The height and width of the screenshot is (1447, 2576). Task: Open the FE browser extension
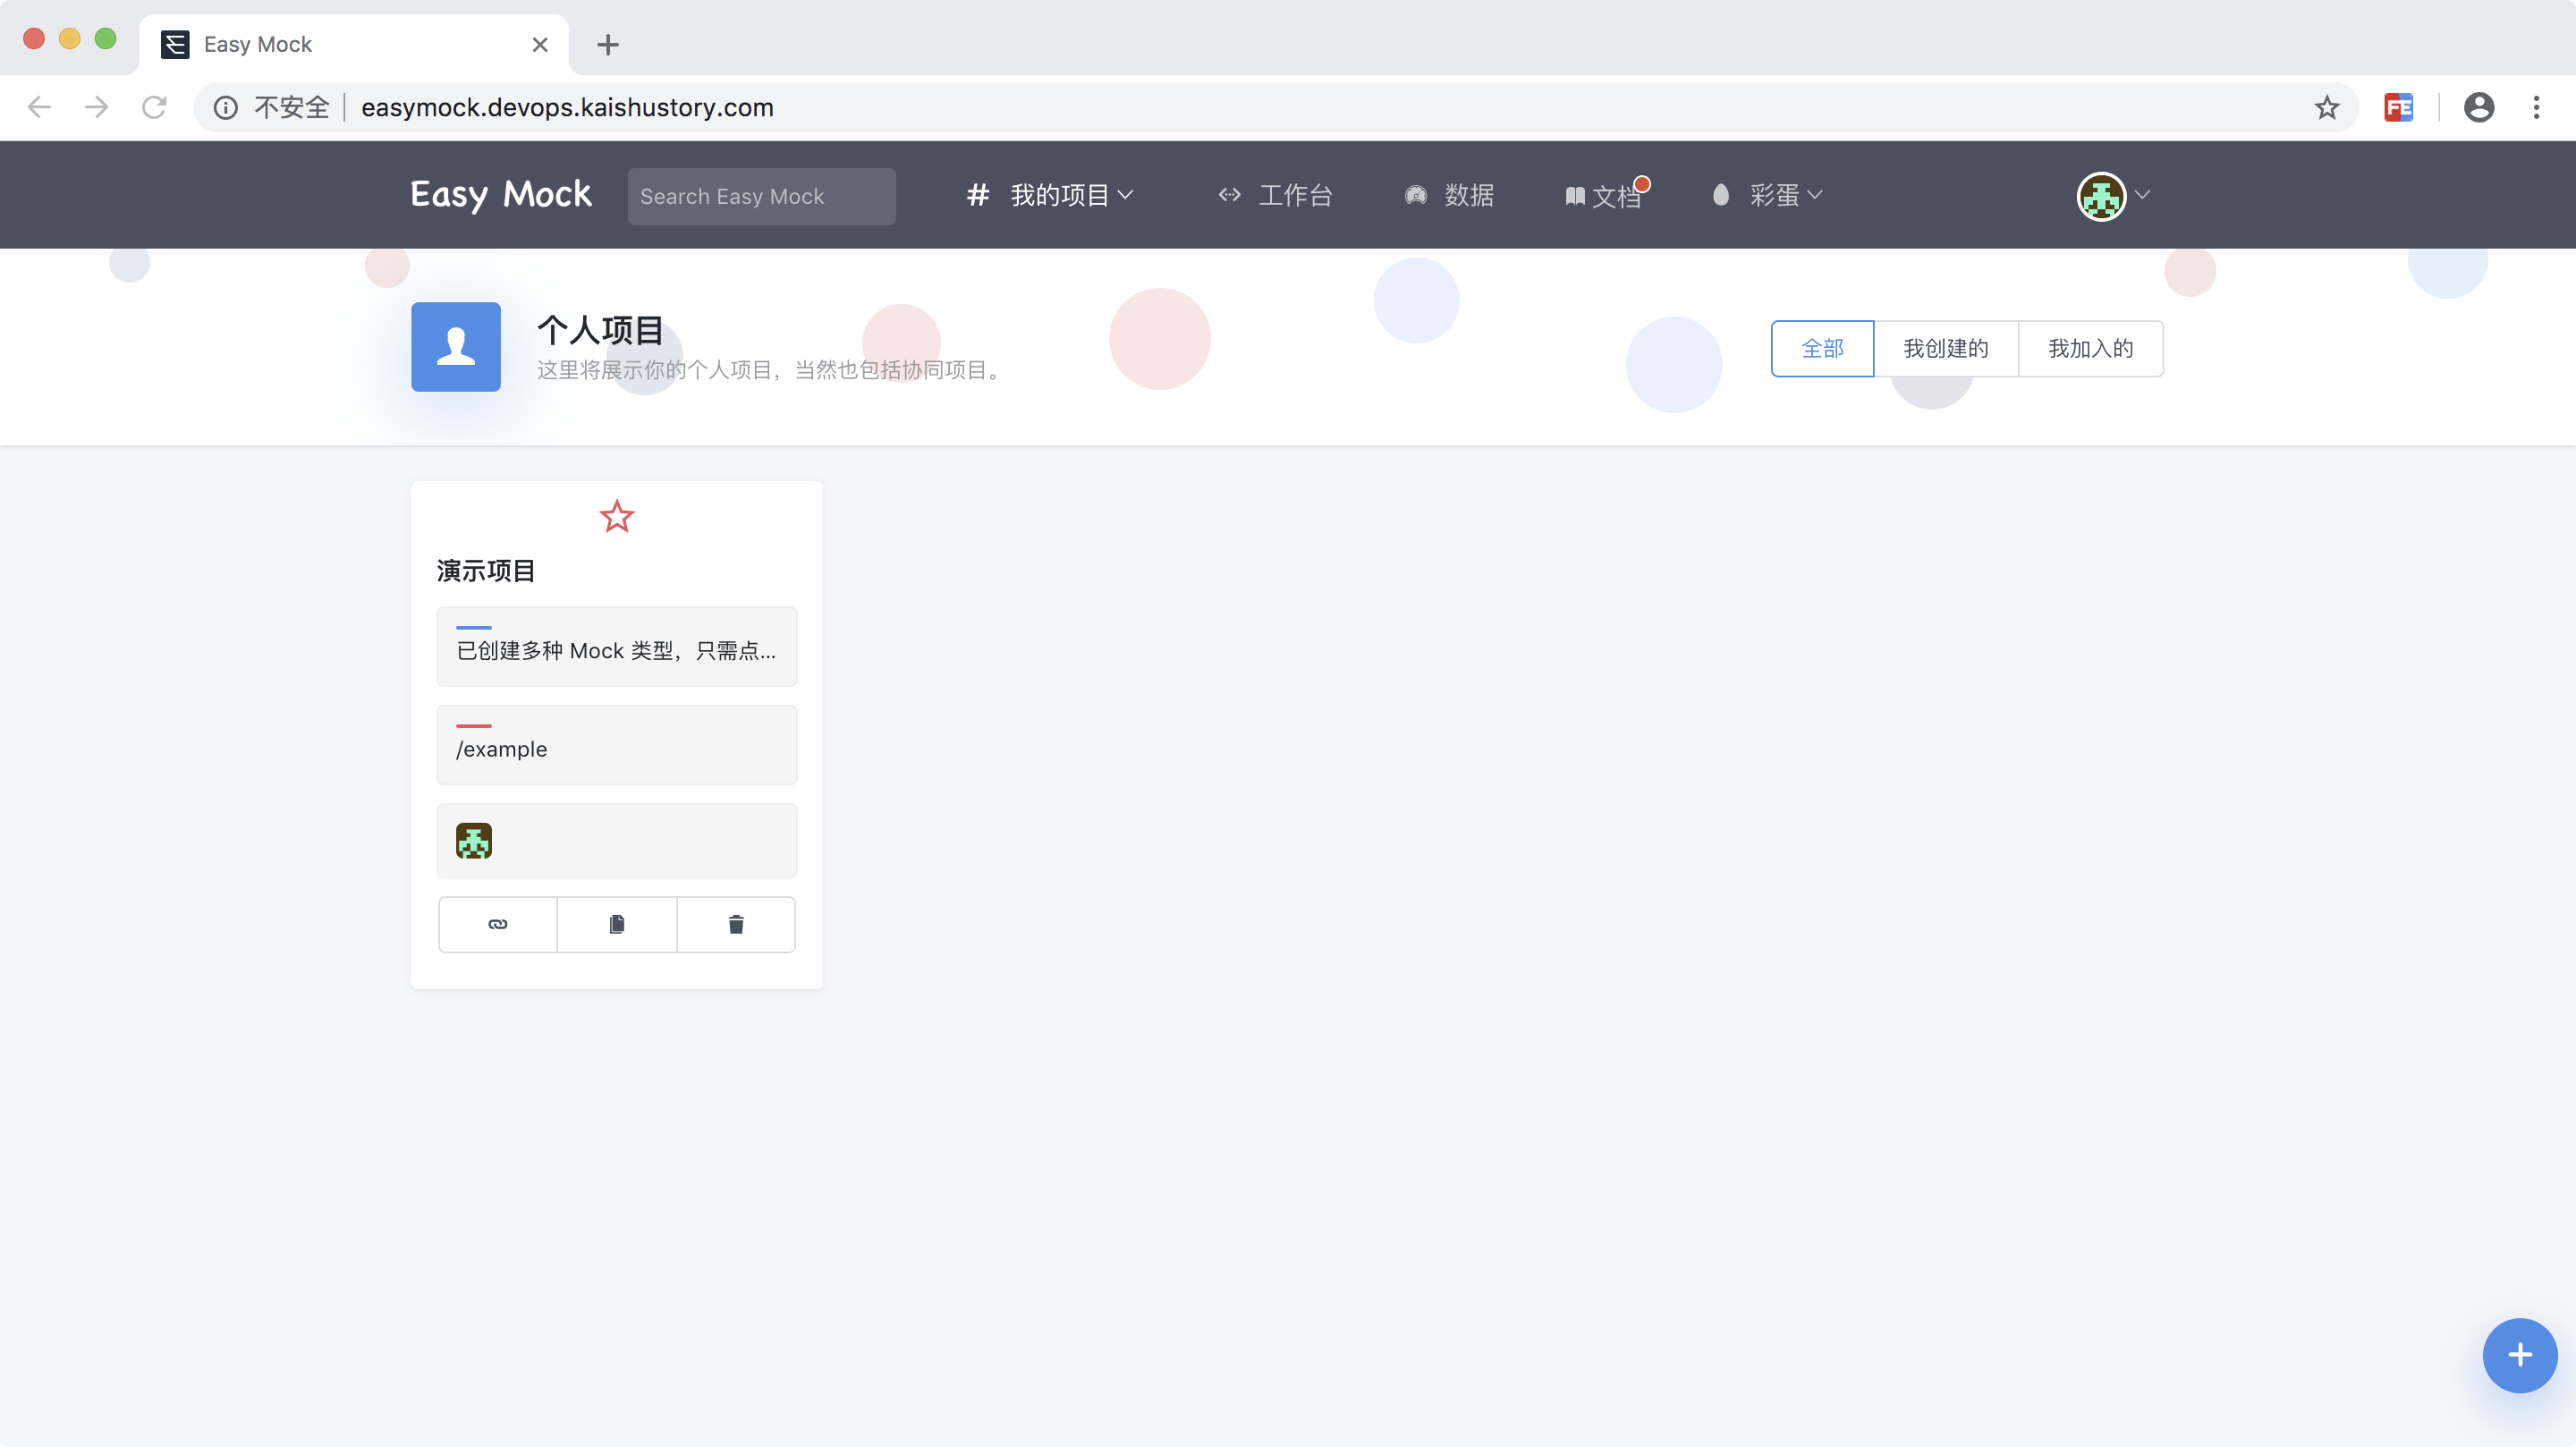click(x=2399, y=107)
